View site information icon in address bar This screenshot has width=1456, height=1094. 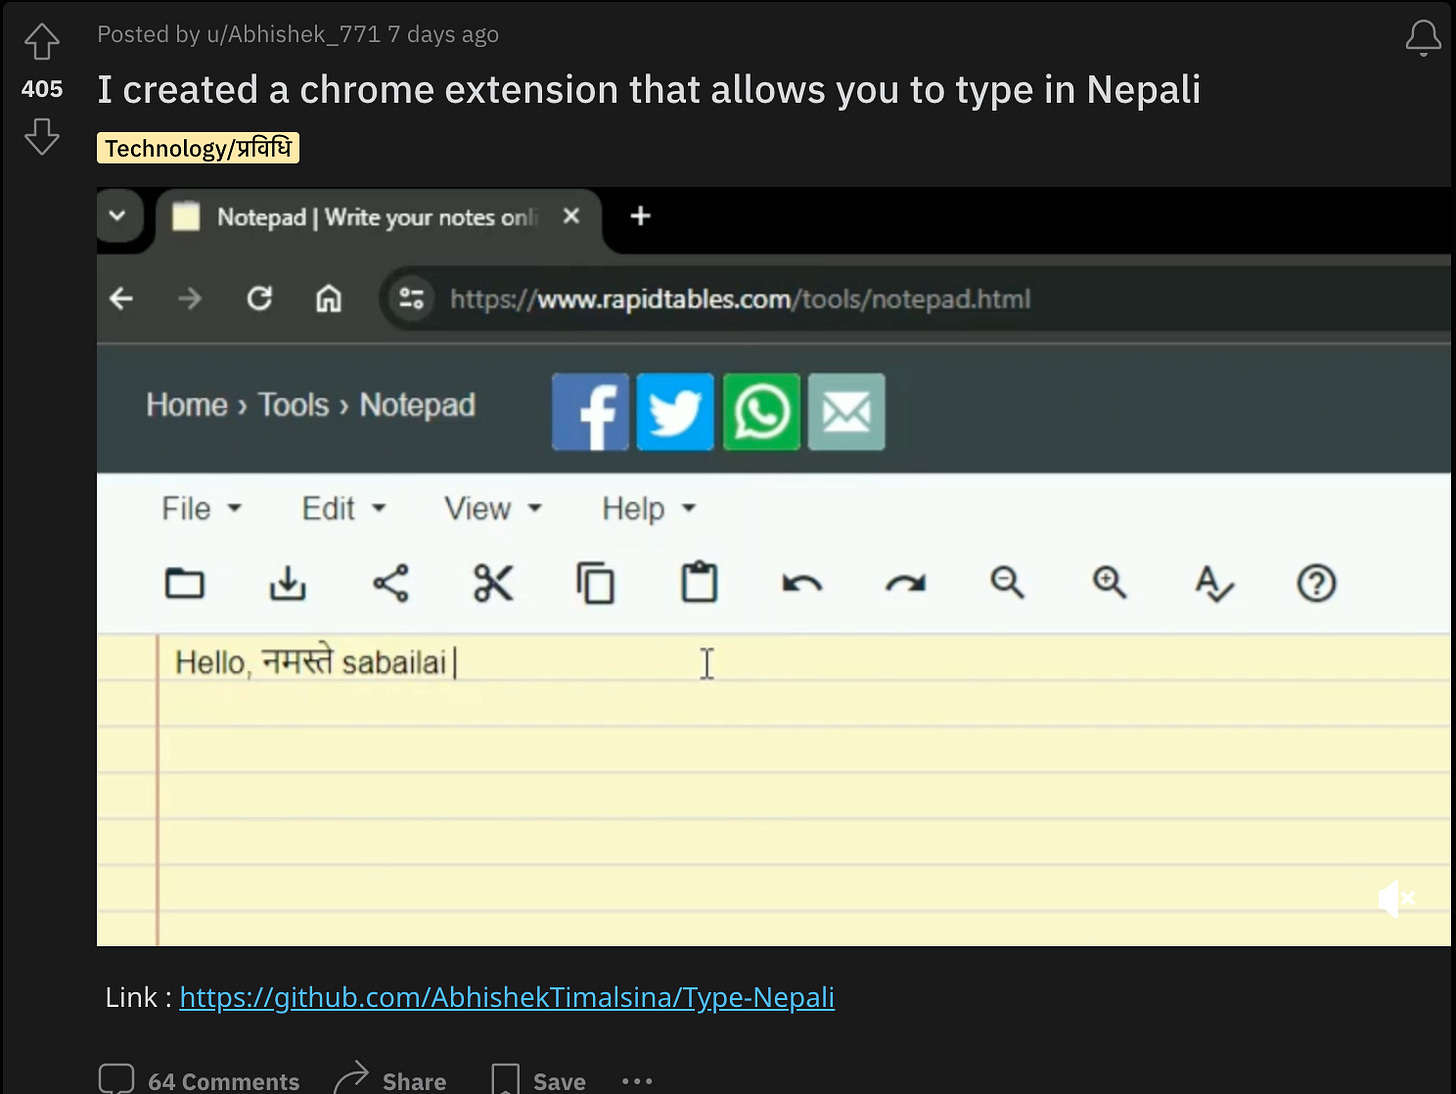(x=411, y=298)
